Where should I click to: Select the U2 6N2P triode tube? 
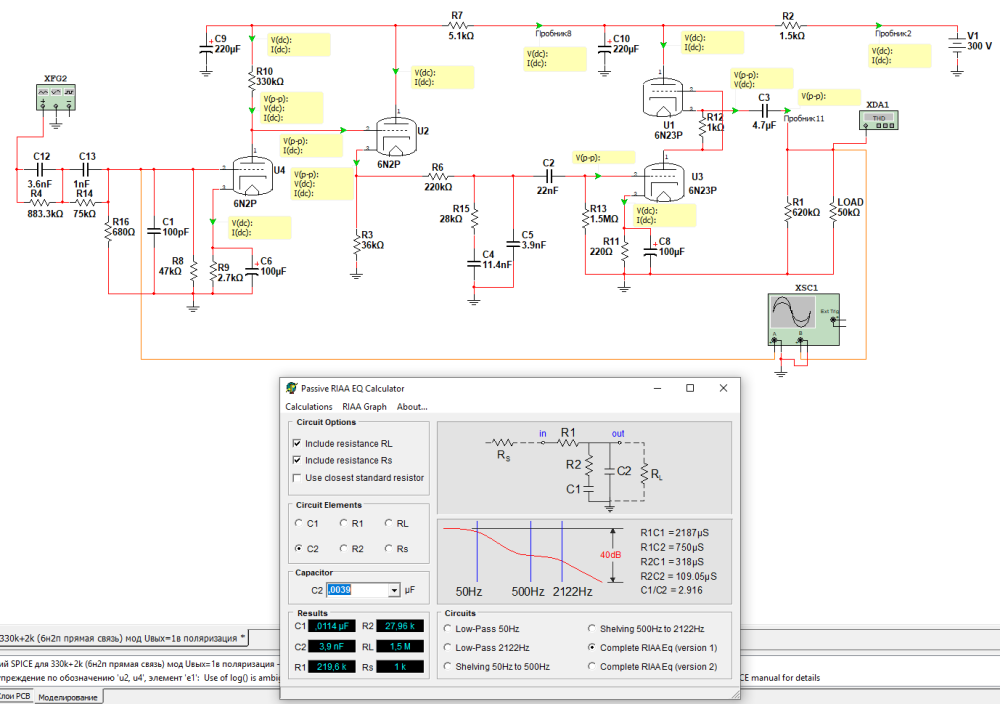(397, 129)
